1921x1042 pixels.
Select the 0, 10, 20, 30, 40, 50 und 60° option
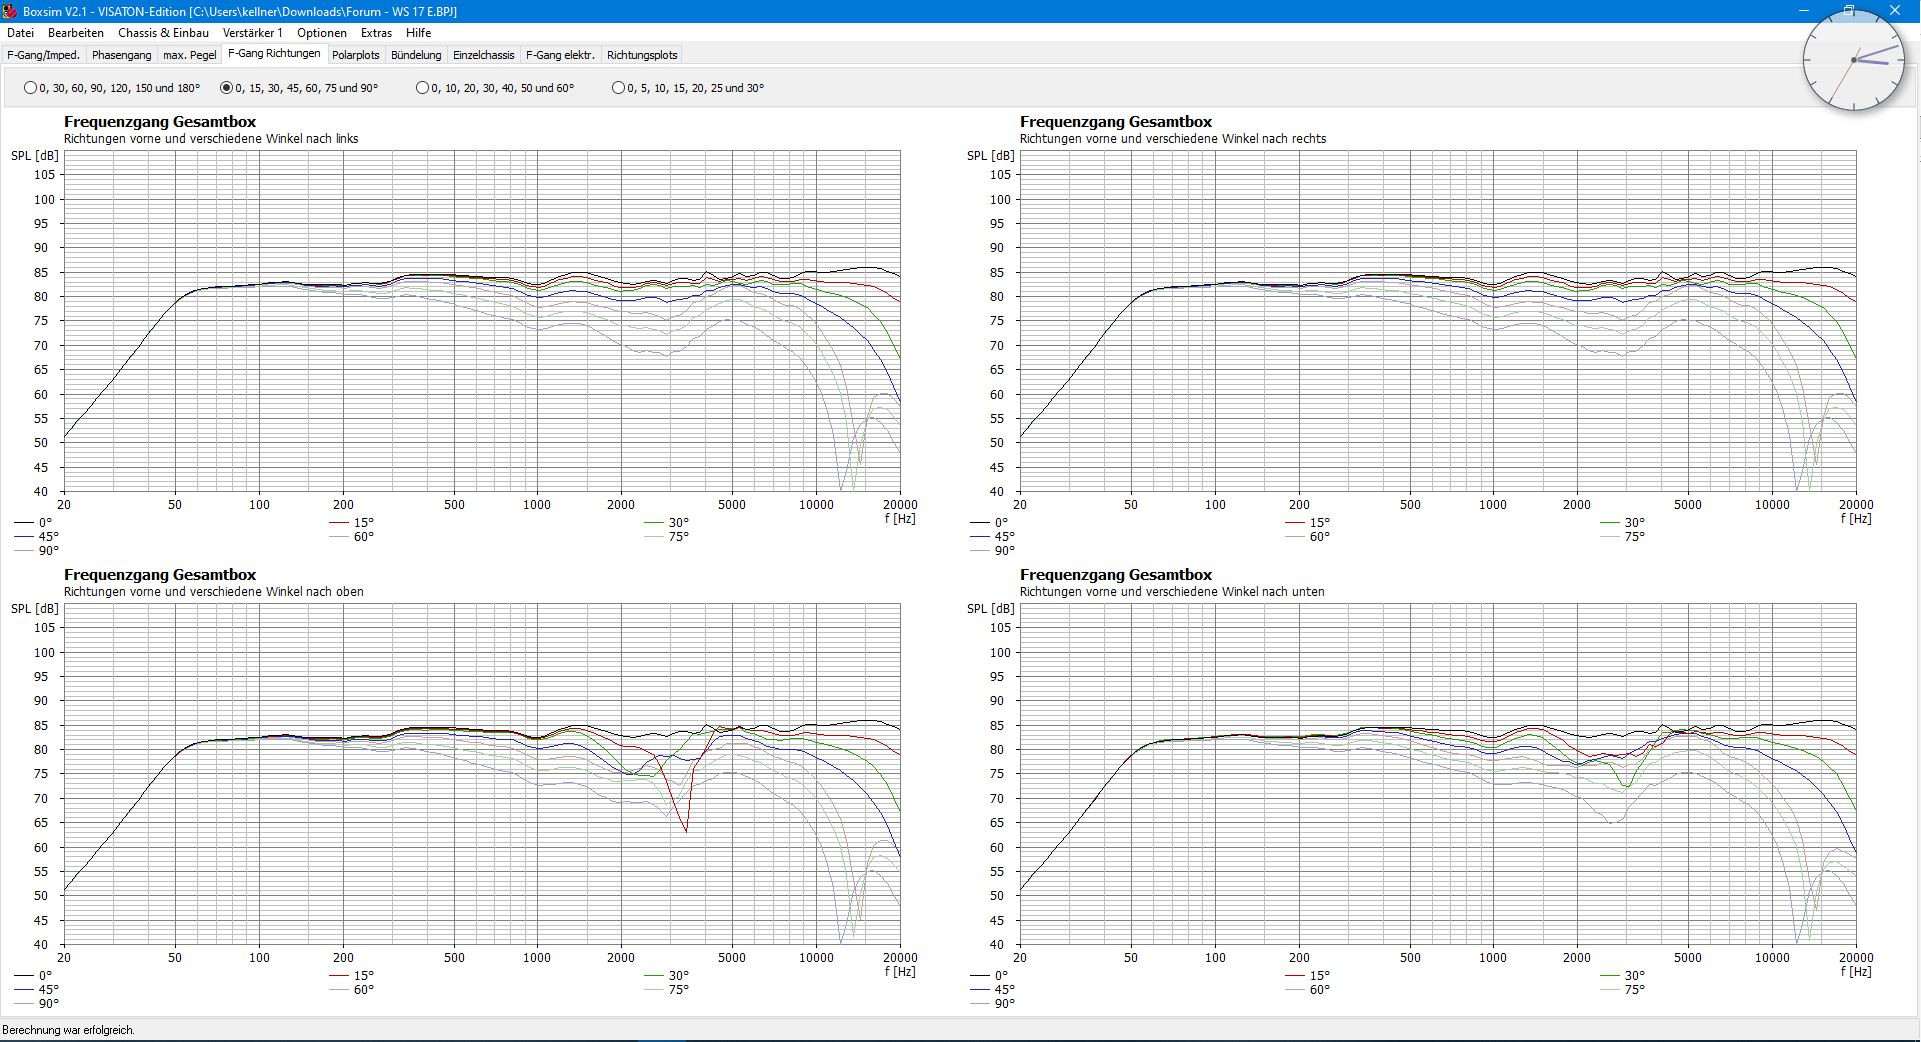tap(422, 88)
